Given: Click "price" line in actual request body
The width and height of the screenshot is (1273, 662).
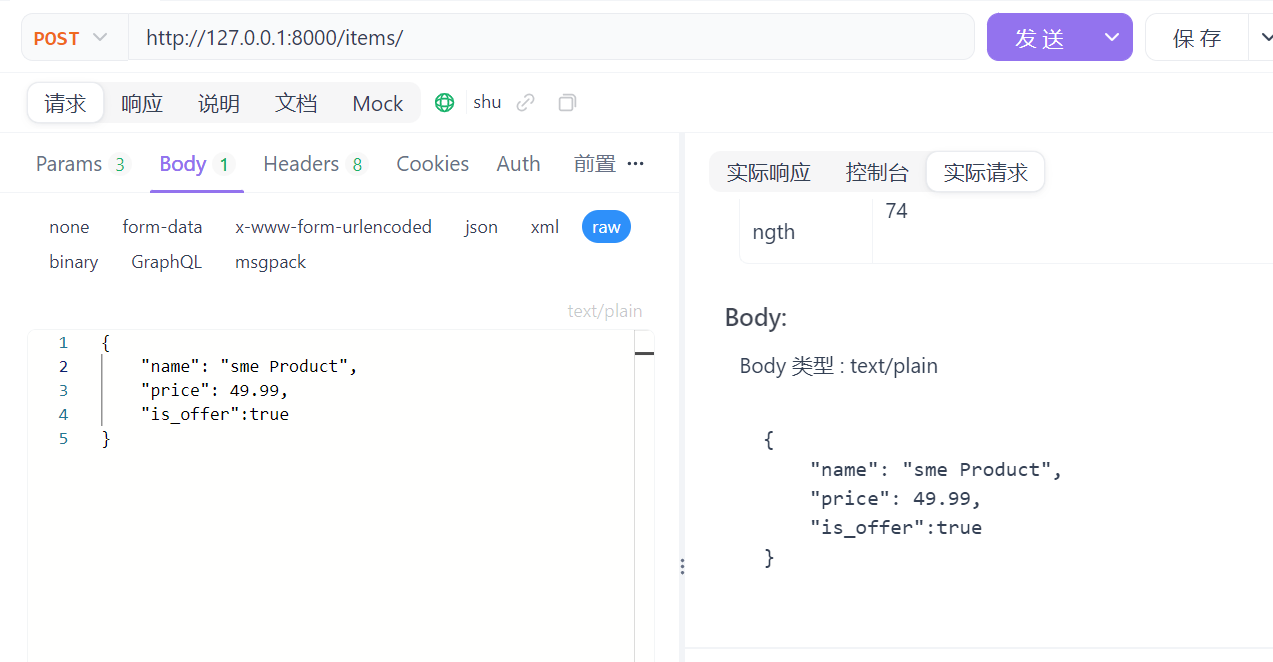Looking at the screenshot, I should pos(896,499).
